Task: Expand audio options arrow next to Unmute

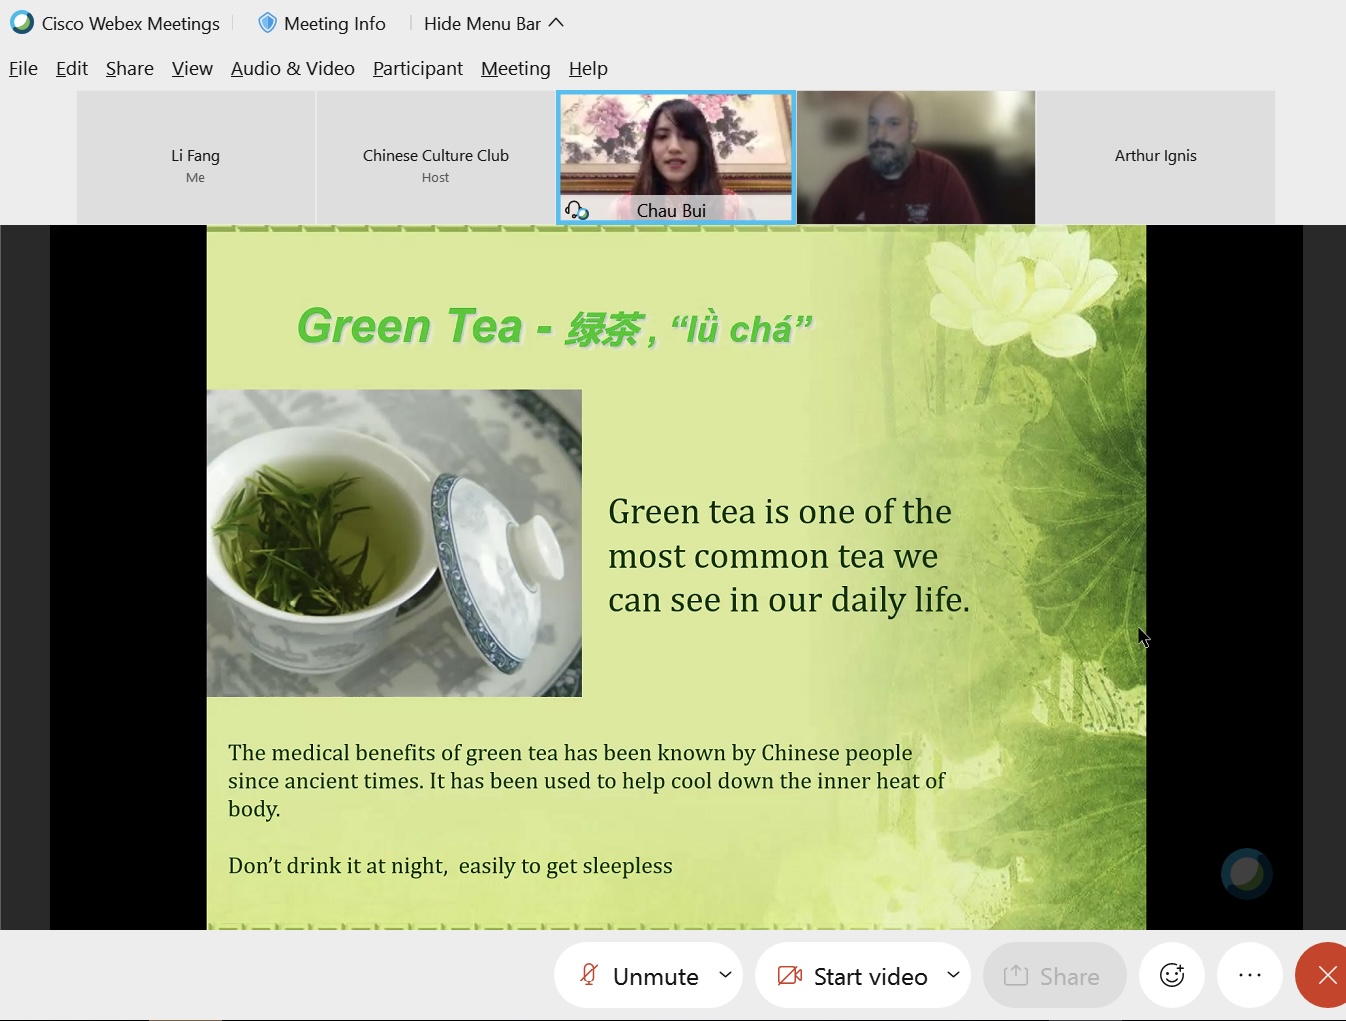Action: (726, 975)
